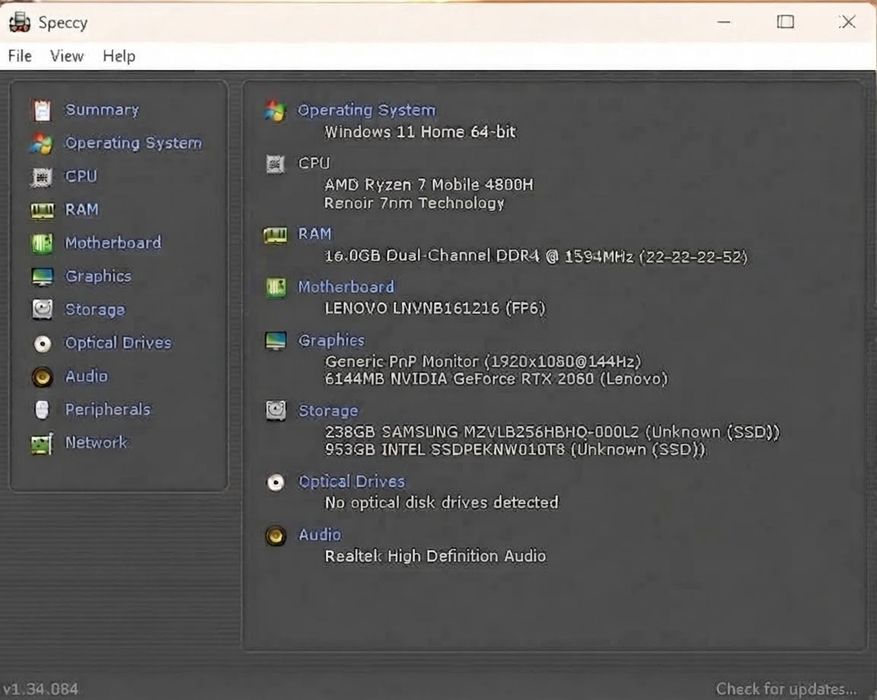This screenshot has width=877, height=700.
Task: Click the Summary clipboard icon in sidebar
Action: point(42,110)
